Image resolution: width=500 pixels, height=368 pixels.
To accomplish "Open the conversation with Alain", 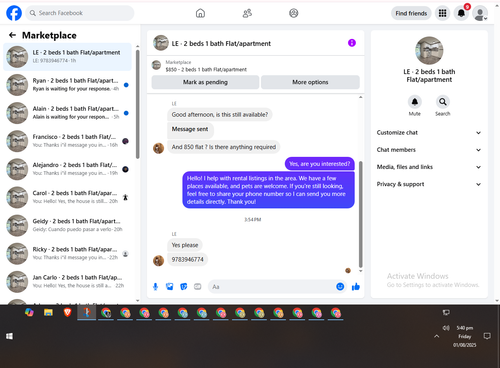I will pos(68,113).
